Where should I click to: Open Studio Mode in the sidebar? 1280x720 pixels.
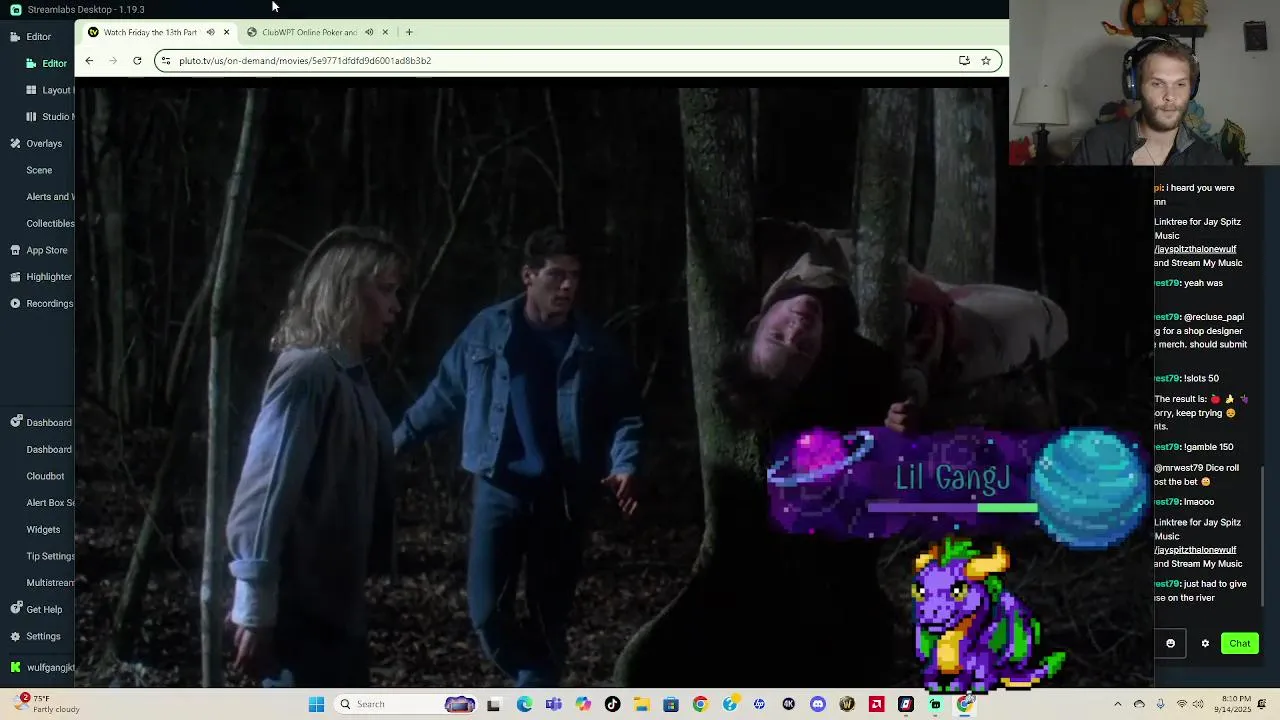(x=48, y=116)
